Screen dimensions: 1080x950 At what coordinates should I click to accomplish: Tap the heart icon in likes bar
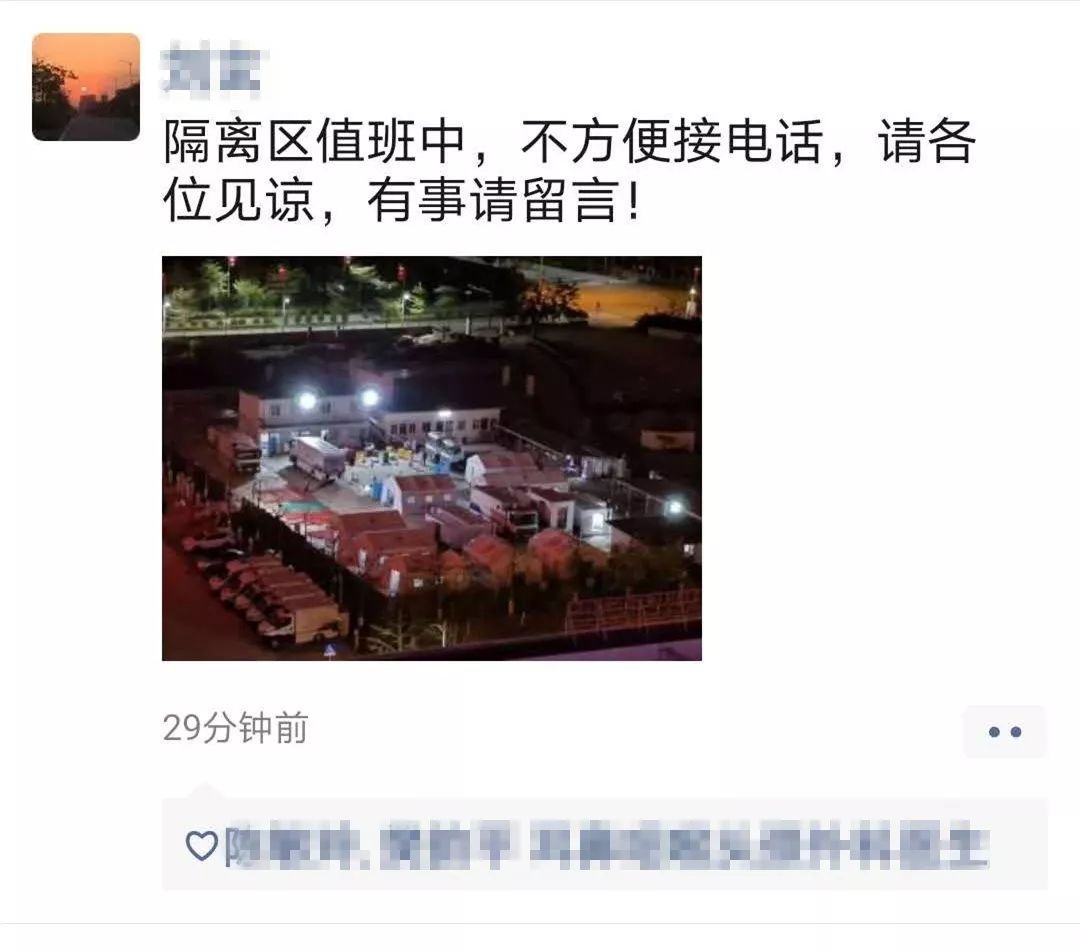(x=202, y=845)
